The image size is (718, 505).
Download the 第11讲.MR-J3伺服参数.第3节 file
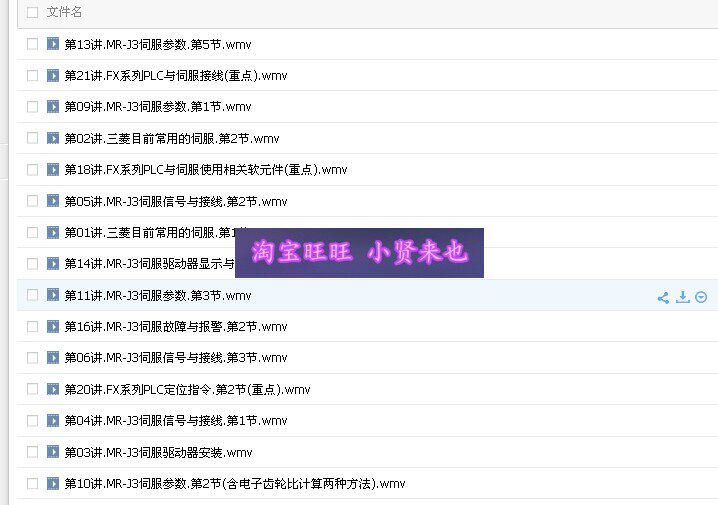click(x=682, y=297)
